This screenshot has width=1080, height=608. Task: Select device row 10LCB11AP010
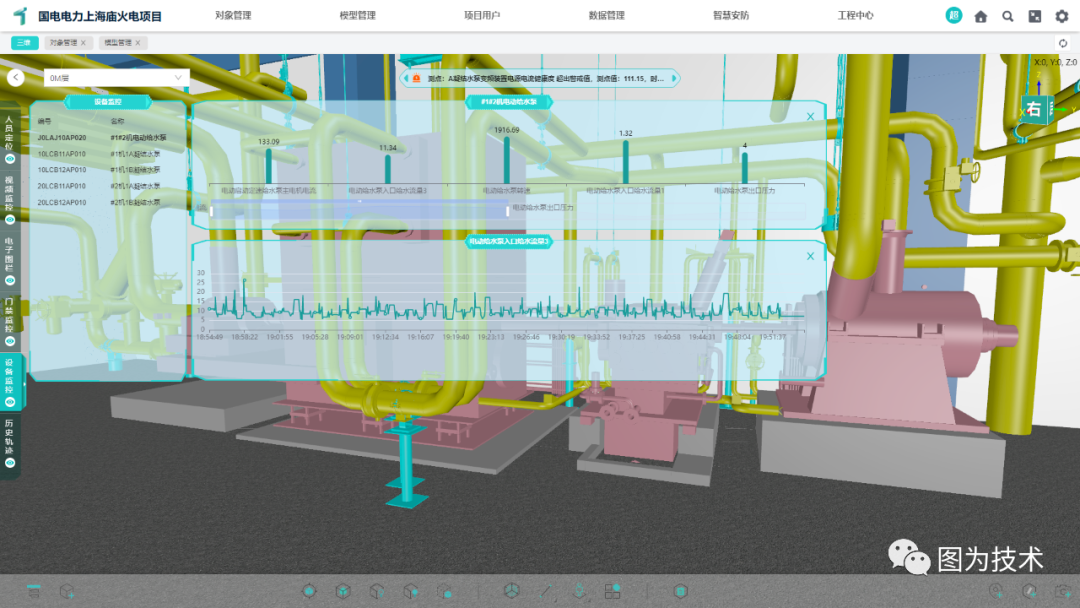(x=62, y=154)
